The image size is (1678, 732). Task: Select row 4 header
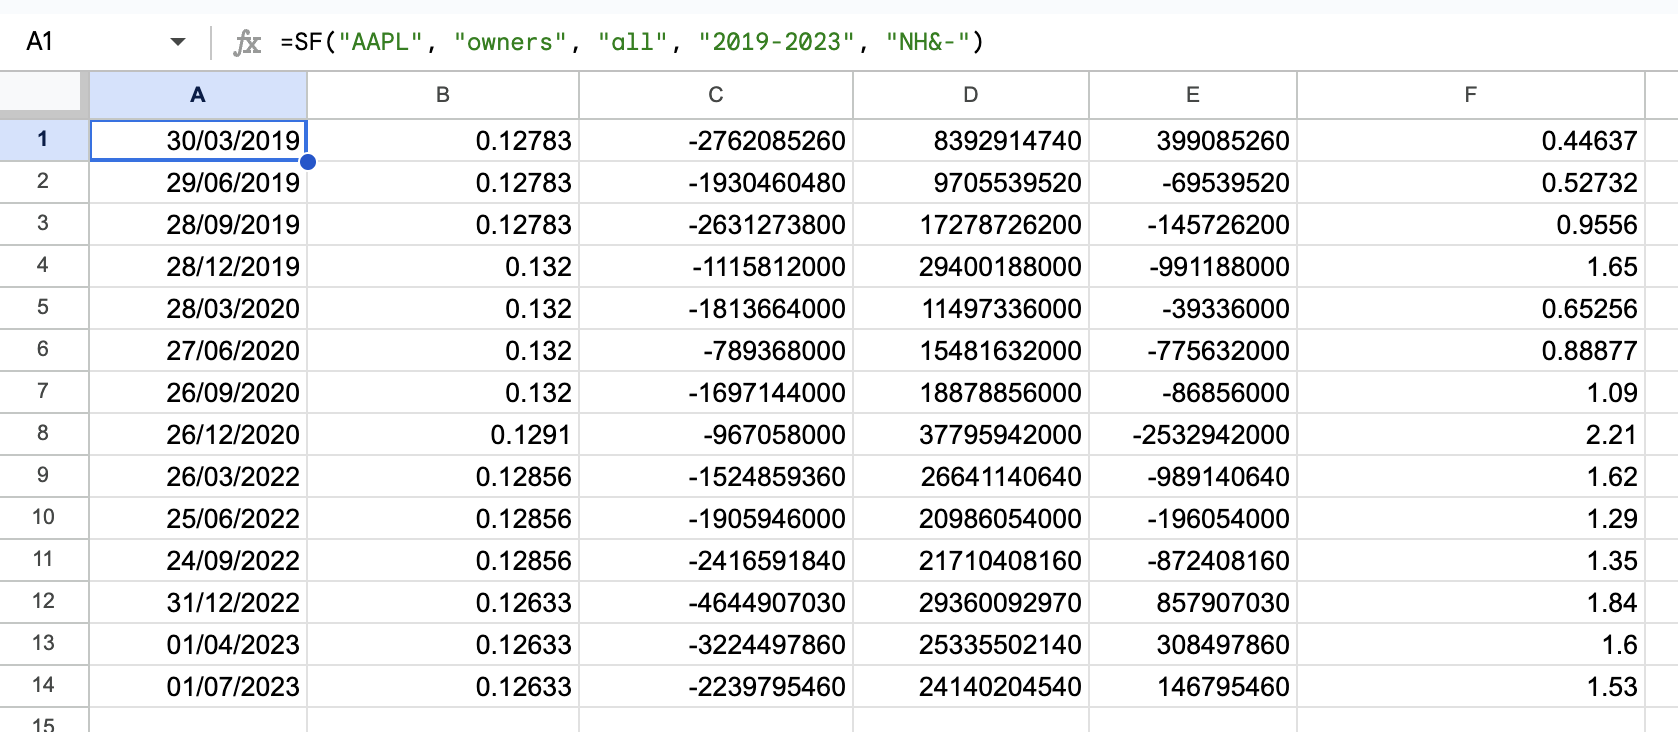pos(44,266)
